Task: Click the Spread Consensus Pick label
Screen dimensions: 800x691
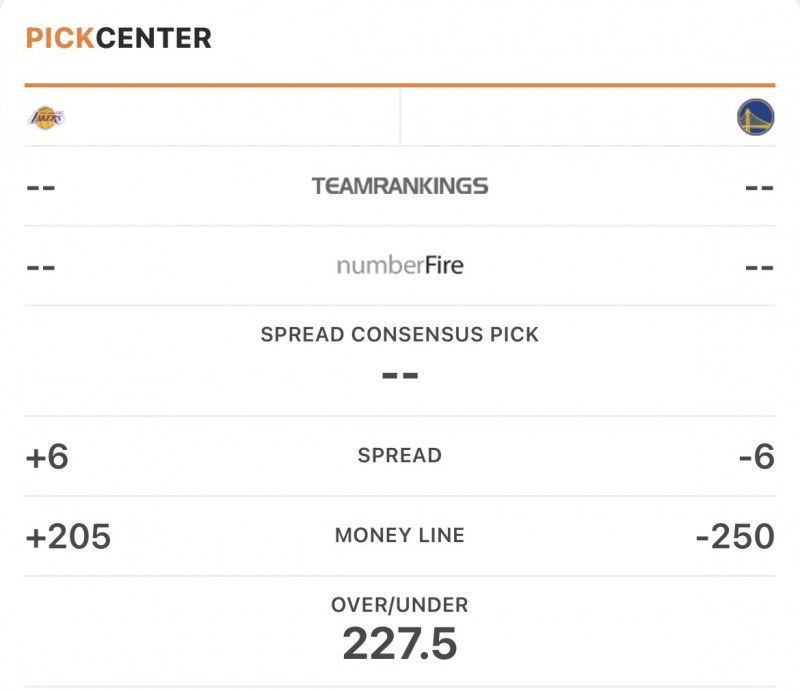Action: click(400, 335)
